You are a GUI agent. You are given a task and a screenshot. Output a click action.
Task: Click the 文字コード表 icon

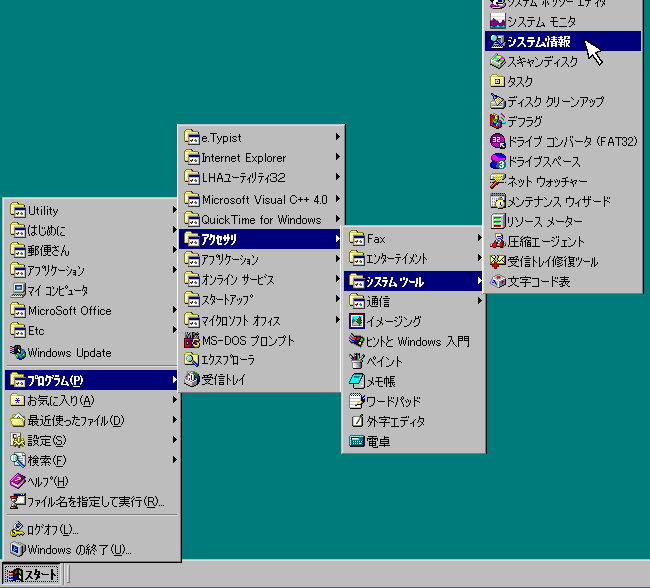click(497, 282)
